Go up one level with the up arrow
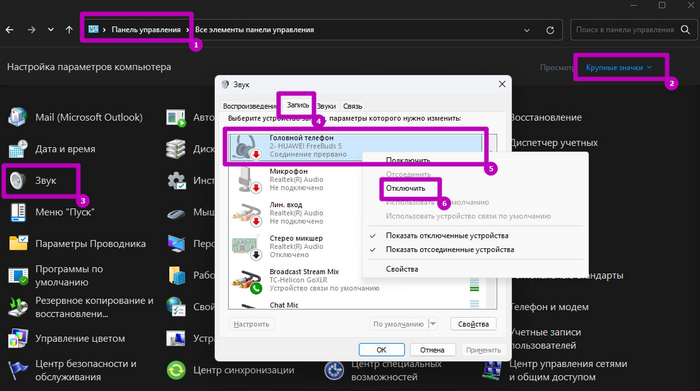Viewport: 700px width, 391px height. [69, 30]
